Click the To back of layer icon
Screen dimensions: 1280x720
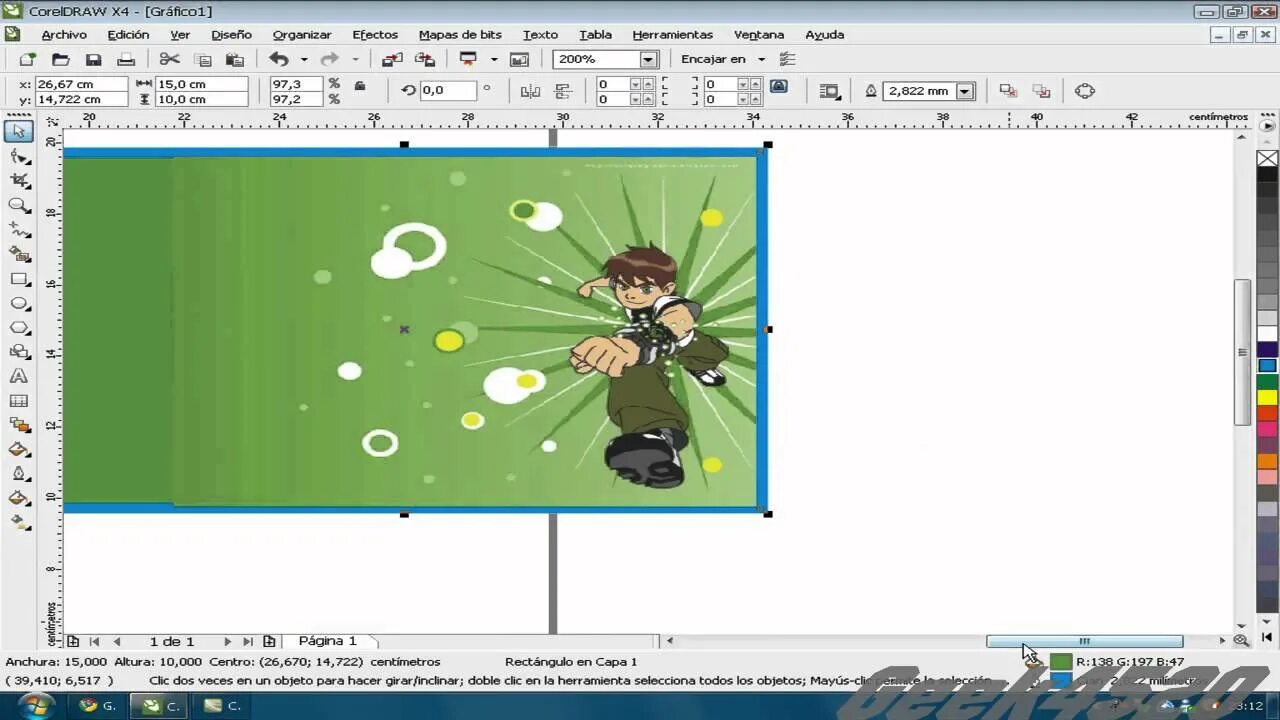pos(1041,91)
